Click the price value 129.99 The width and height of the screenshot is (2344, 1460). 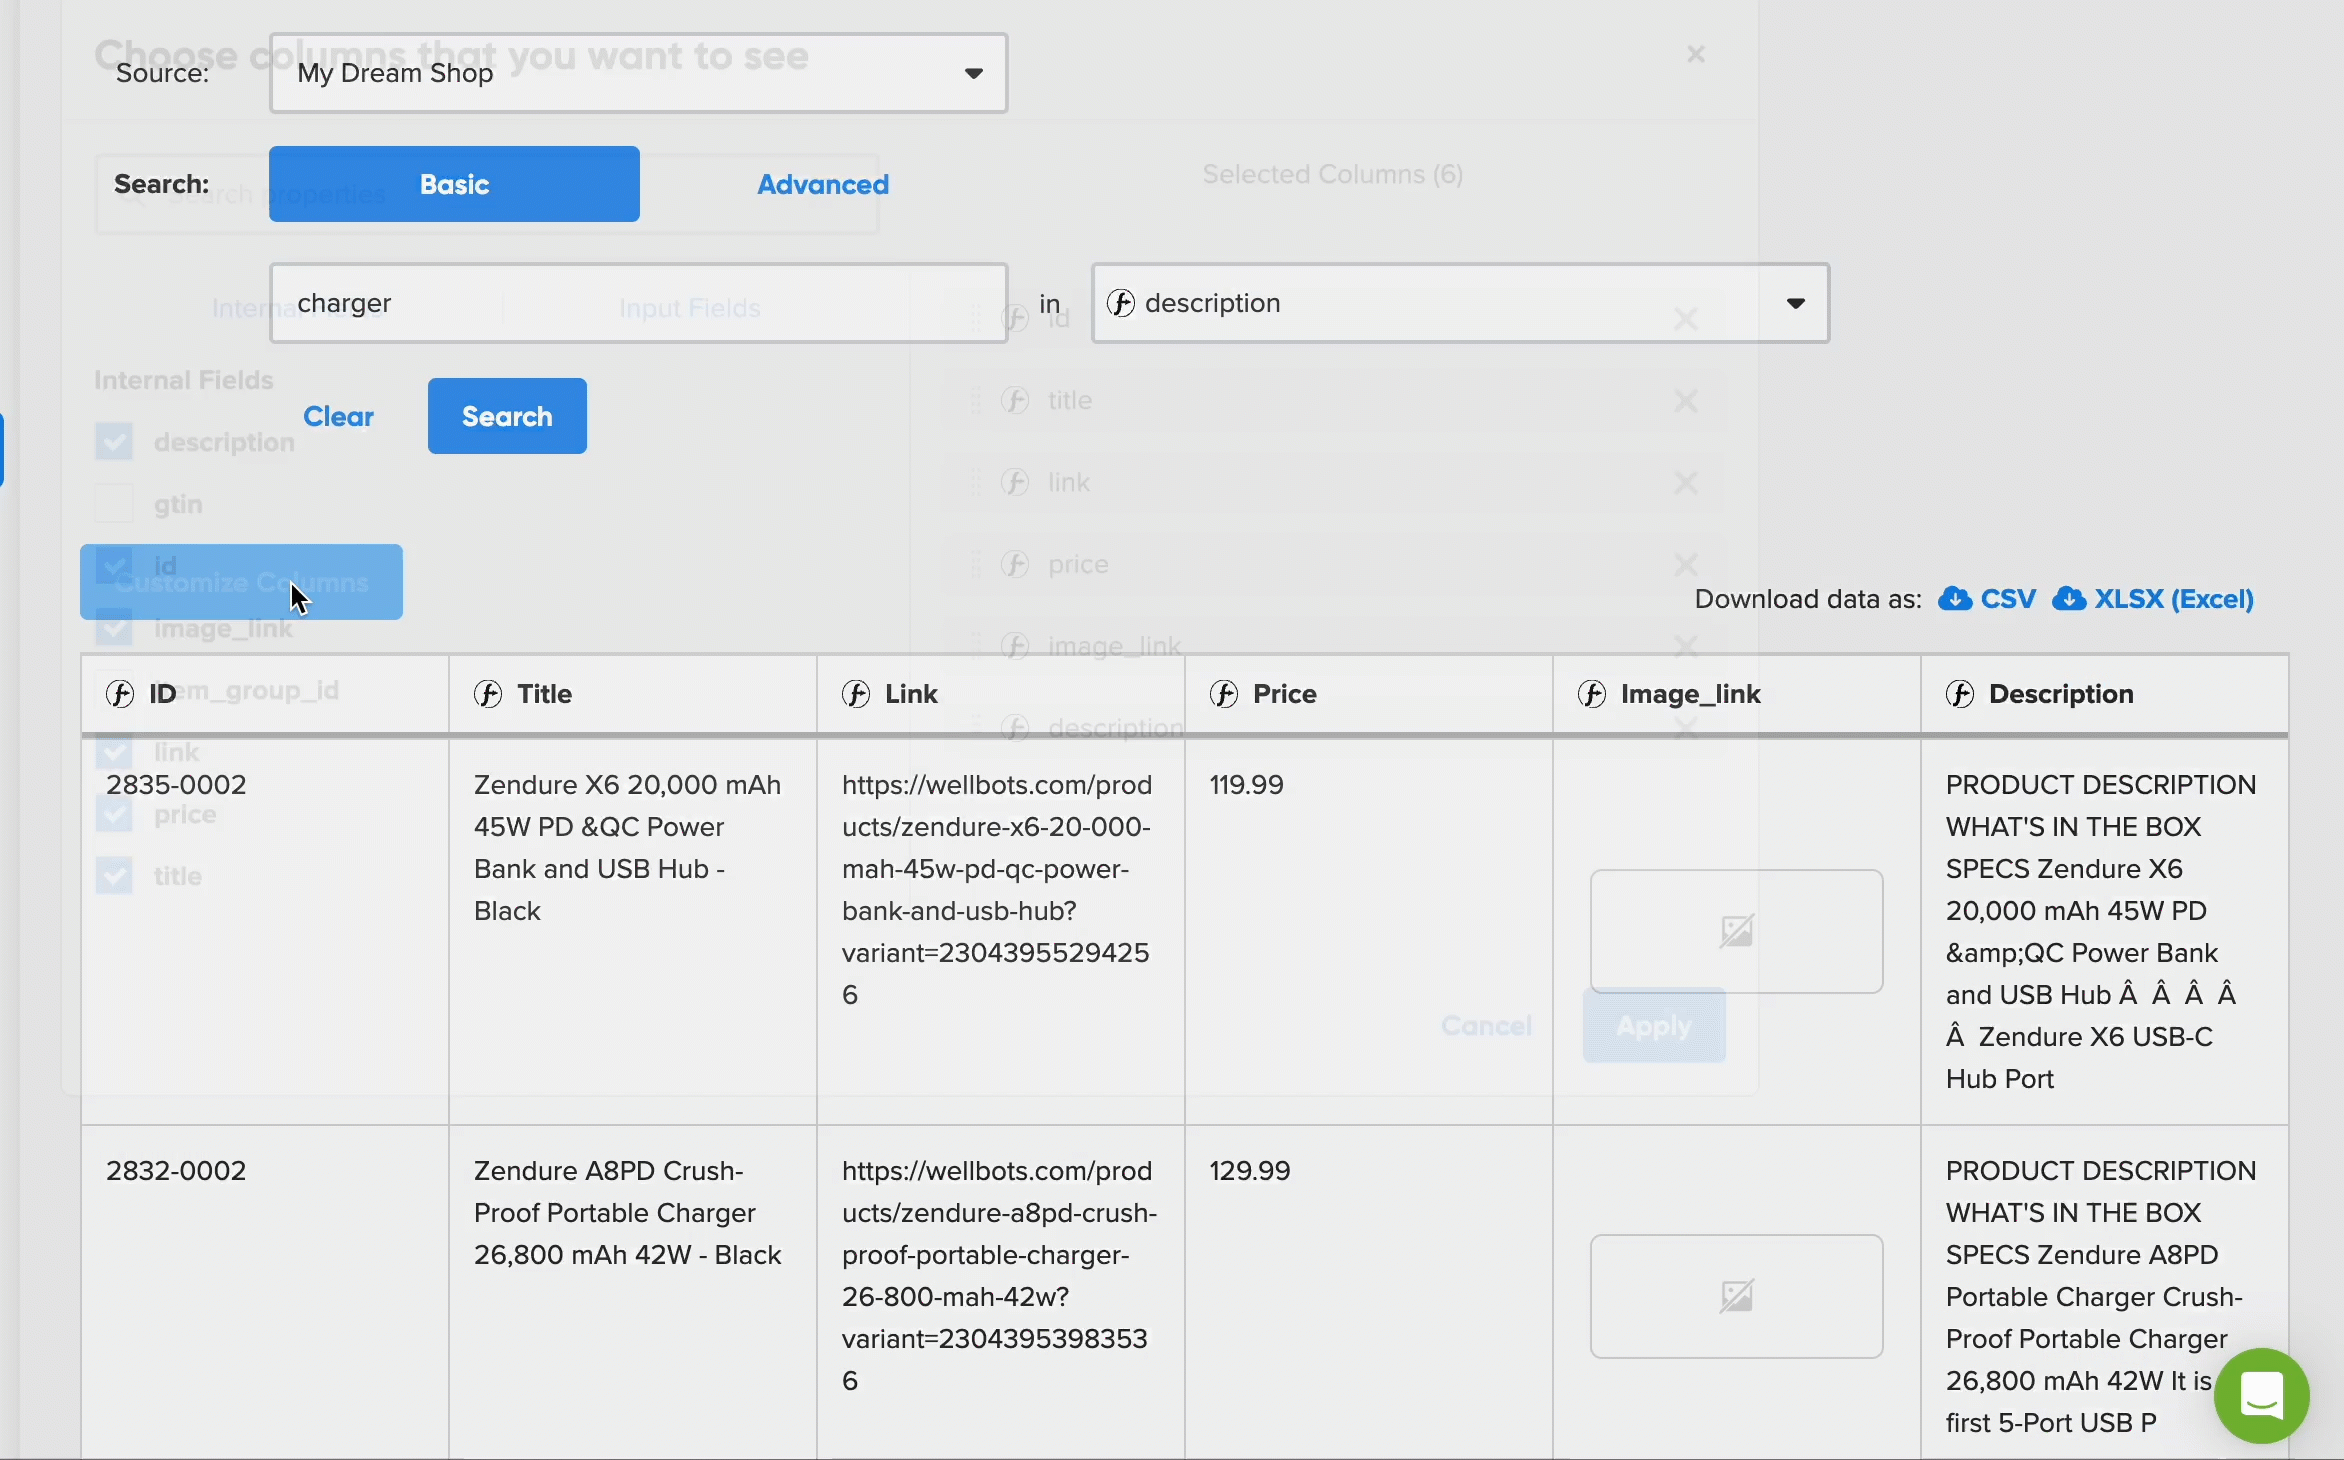[1250, 1171]
